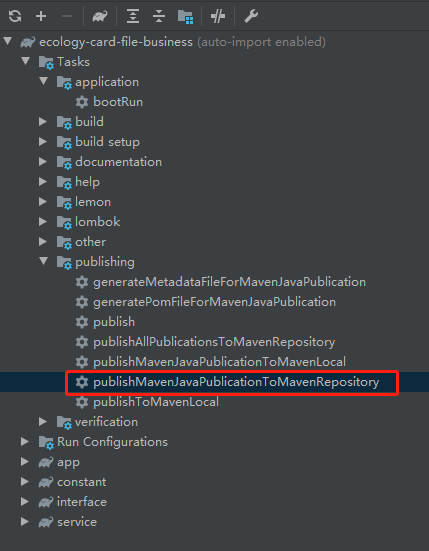The image size is (429, 551).
Task: Click the Show Dependencies folder icon
Action: [186, 17]
